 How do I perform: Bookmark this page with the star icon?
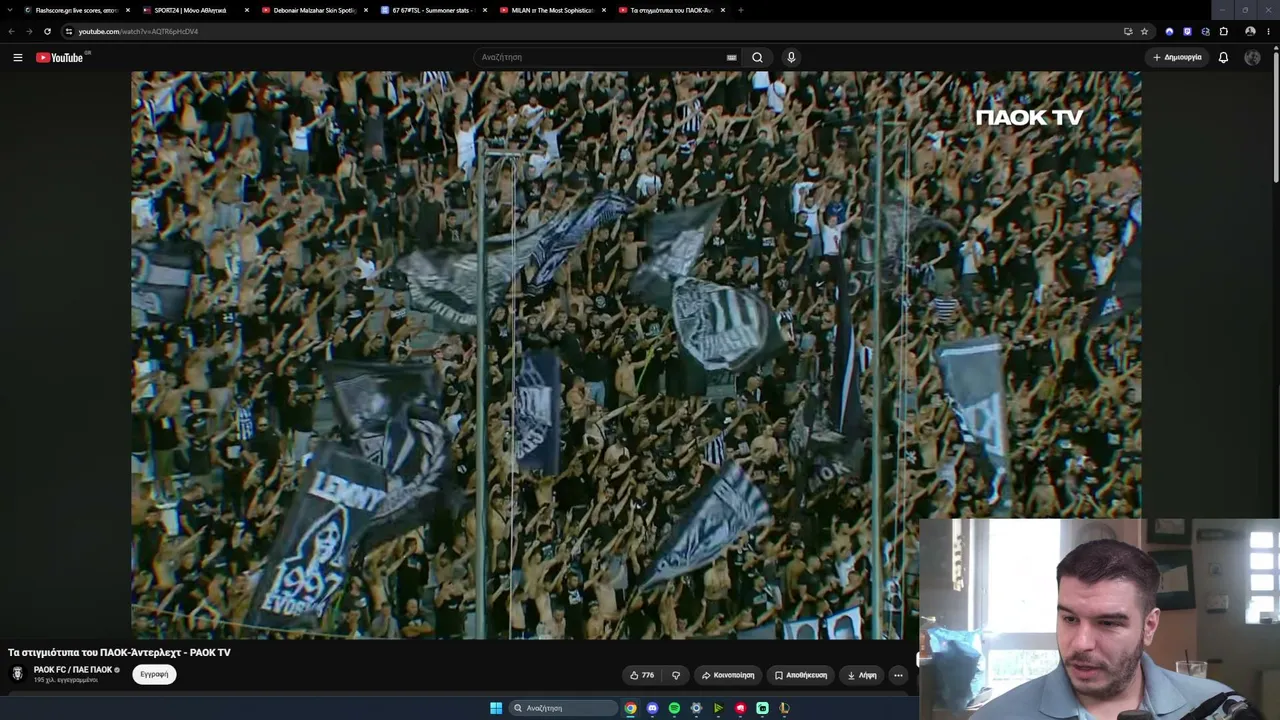(x=1145, y=31)
